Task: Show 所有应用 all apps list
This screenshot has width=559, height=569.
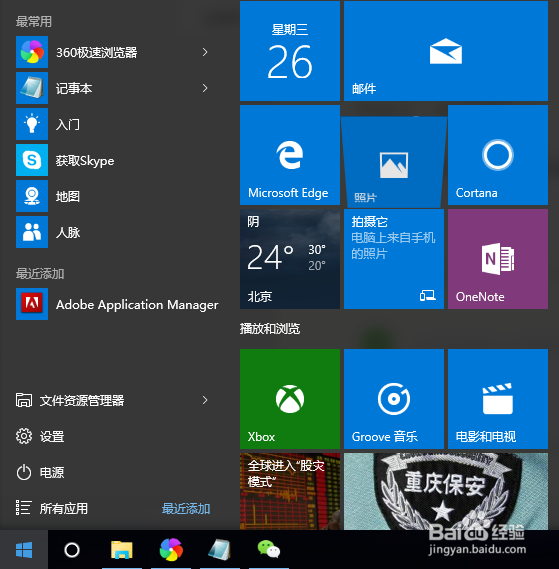Action: point(52,508)
